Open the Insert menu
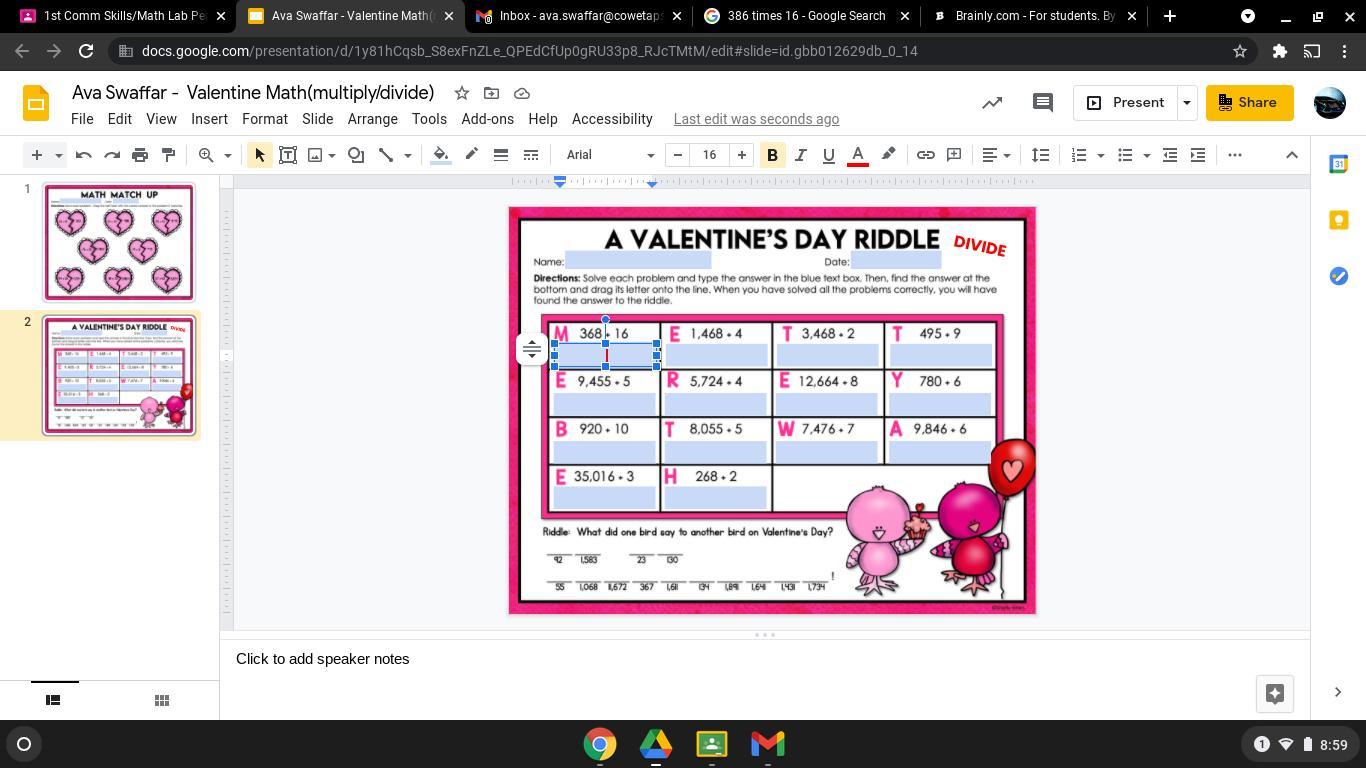The height and width of the screenshot is (768, 1366). 209,119
